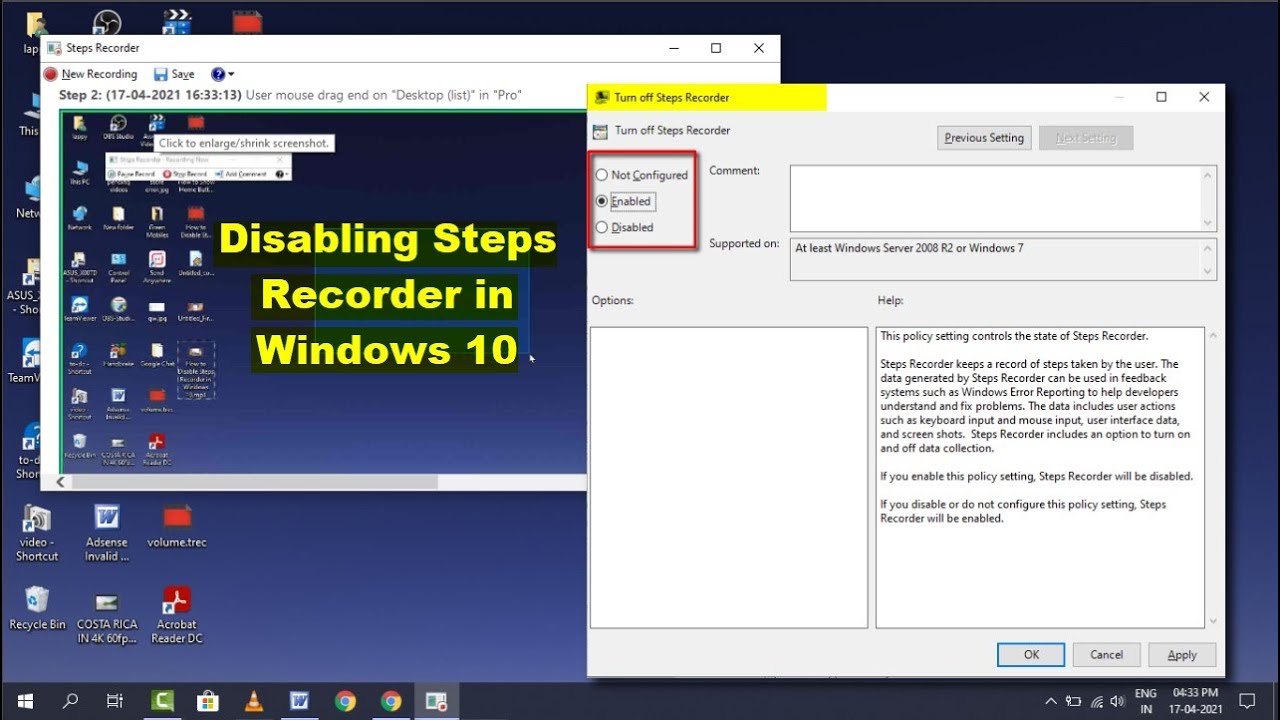Viewport: 1280px width, 720px height.
Task: Open the volume tray icon
Action: coord(1119,701)
